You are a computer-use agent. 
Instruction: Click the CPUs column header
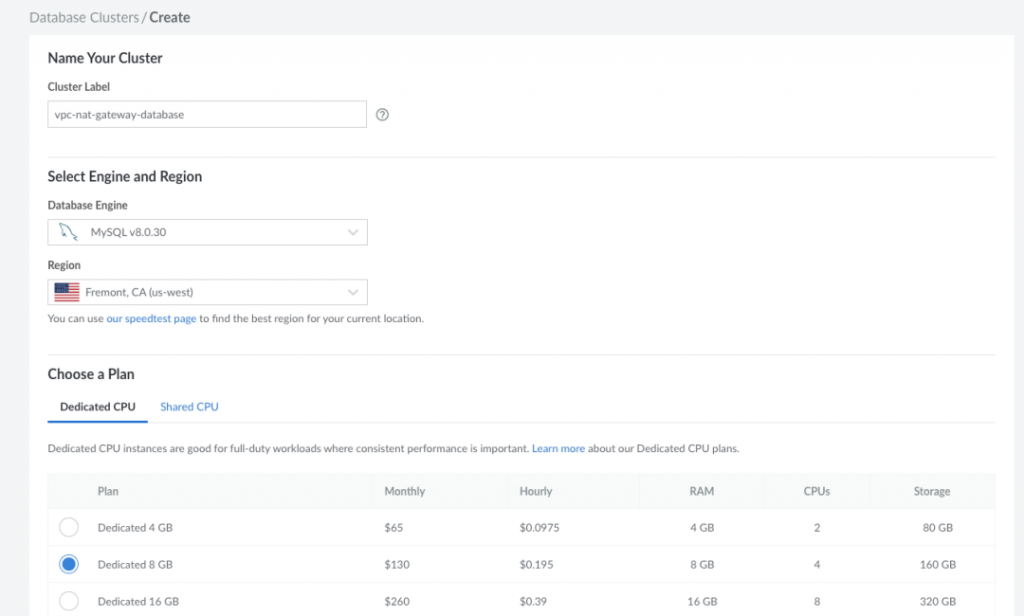816,491
